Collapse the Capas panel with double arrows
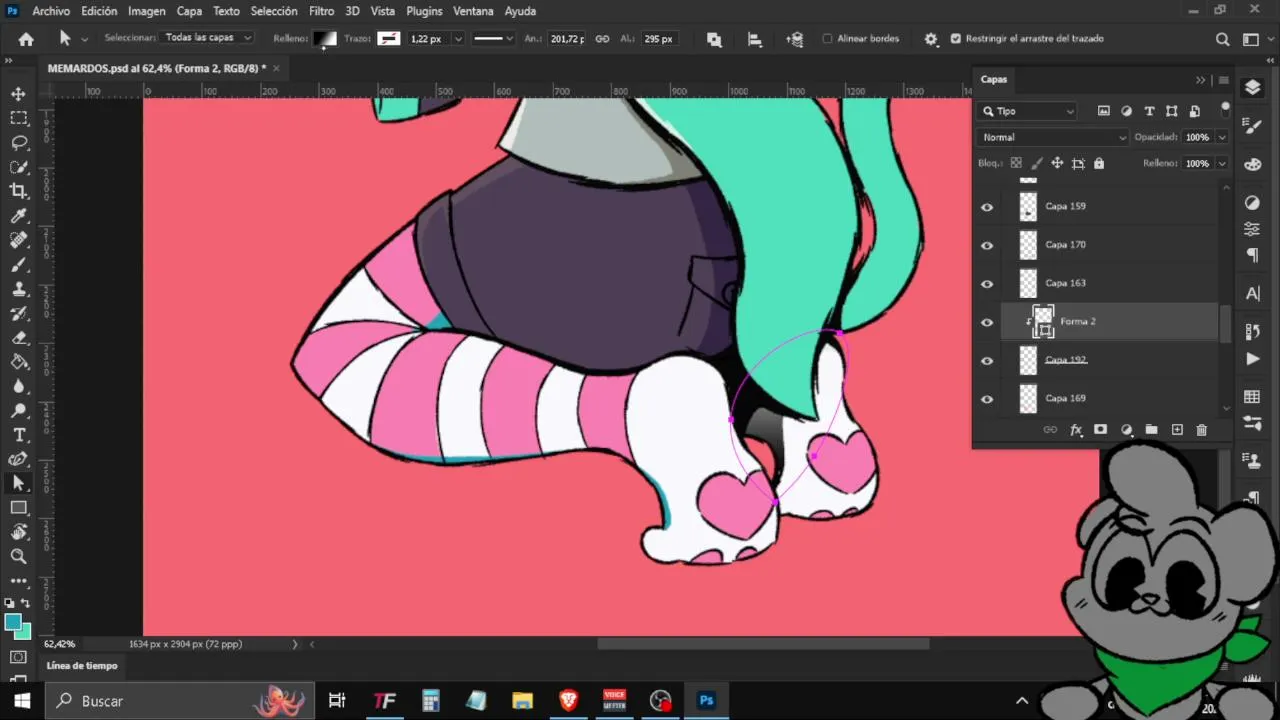 [x=1201, y=80]
